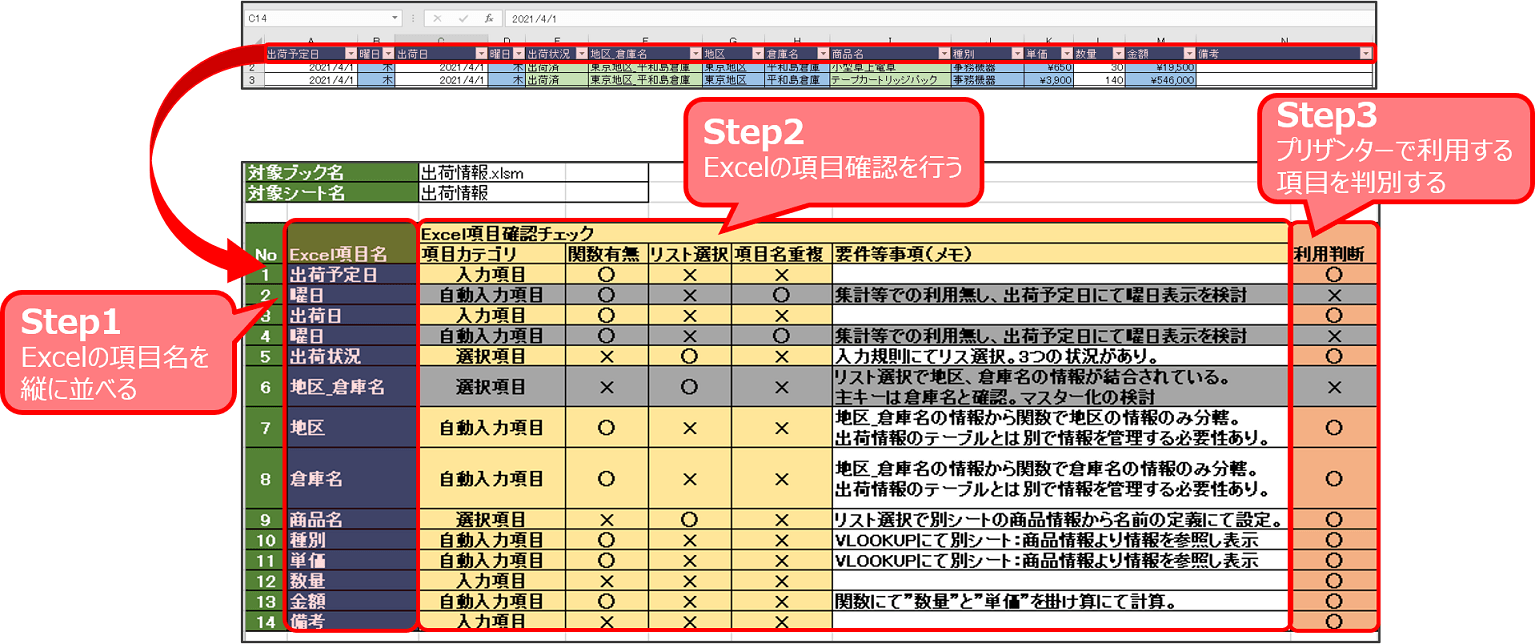The width and height of the screenshot is (1535, 644).
Task: Select the 地区_倉庫名 item name in row No 6
Action: pos(351,387)
